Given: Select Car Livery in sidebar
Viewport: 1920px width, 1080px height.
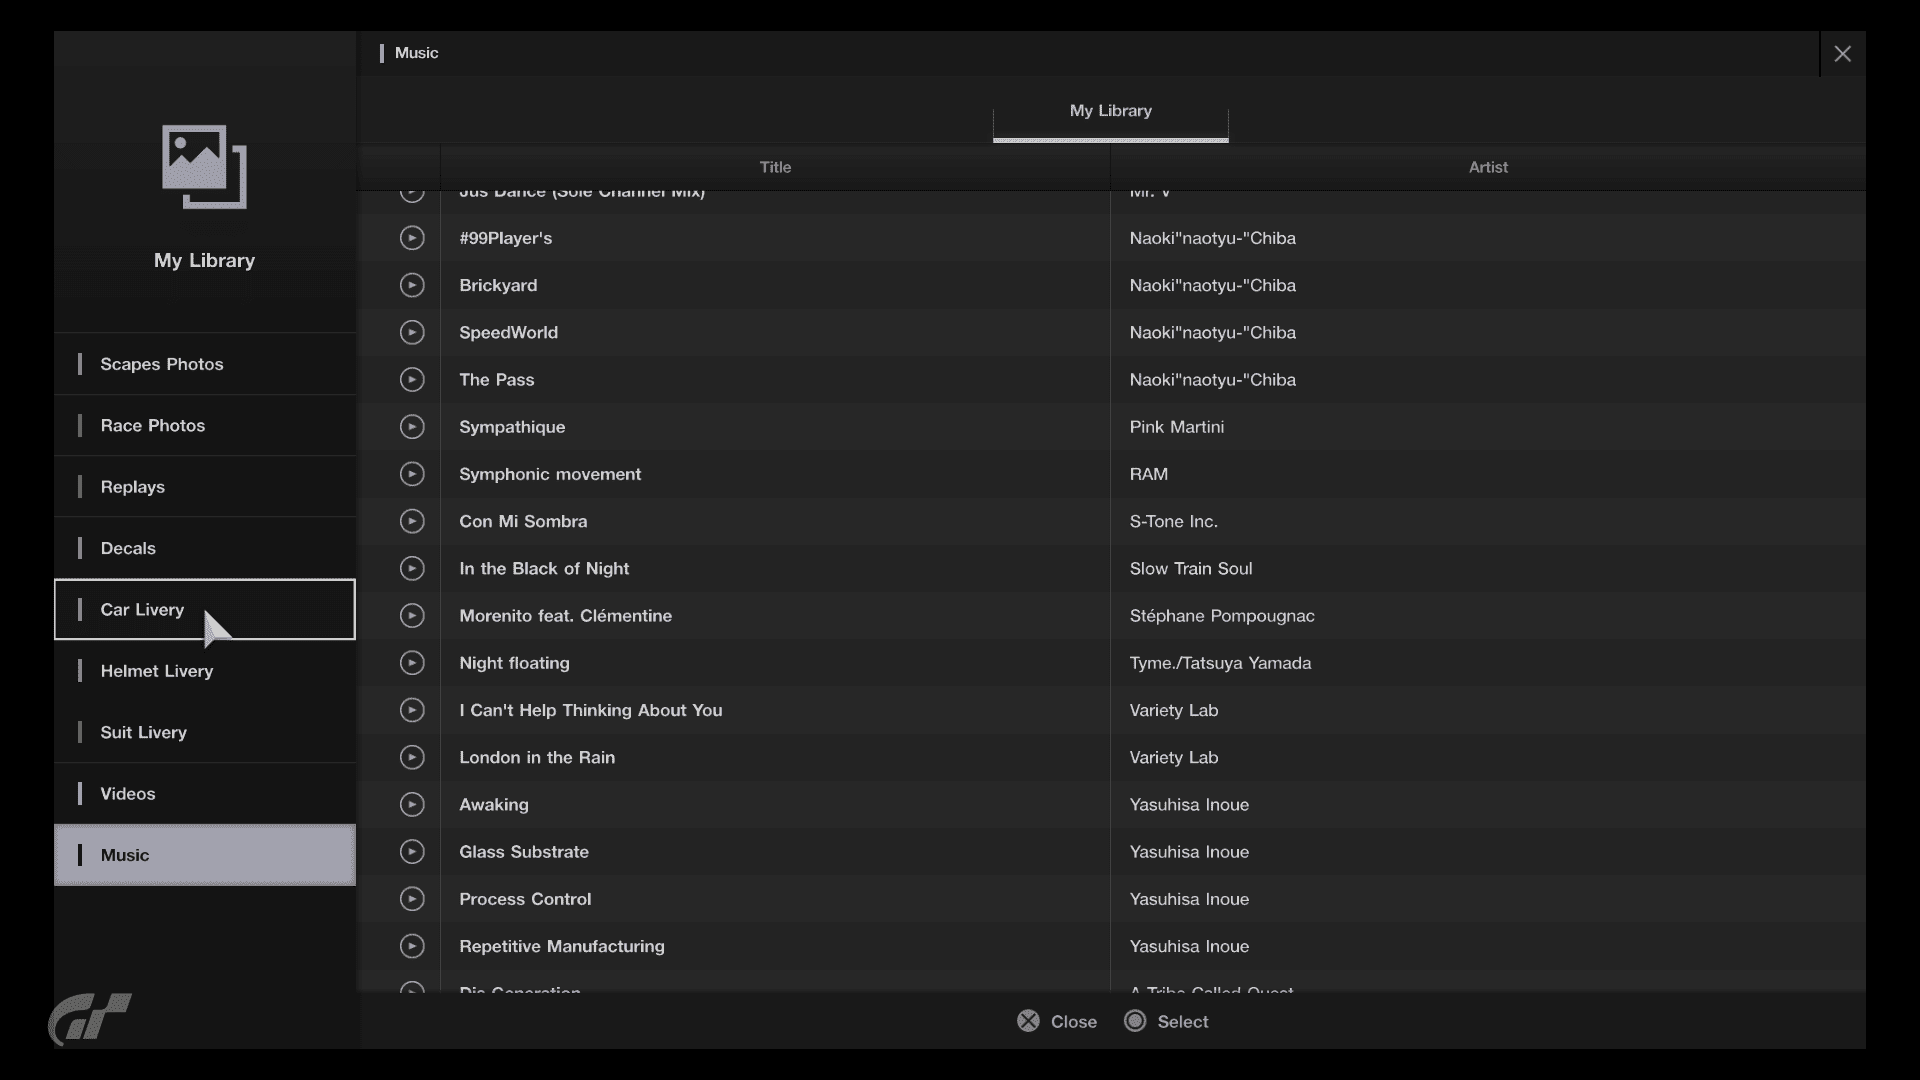Looking at the screenshot, I should pos(205,609).
